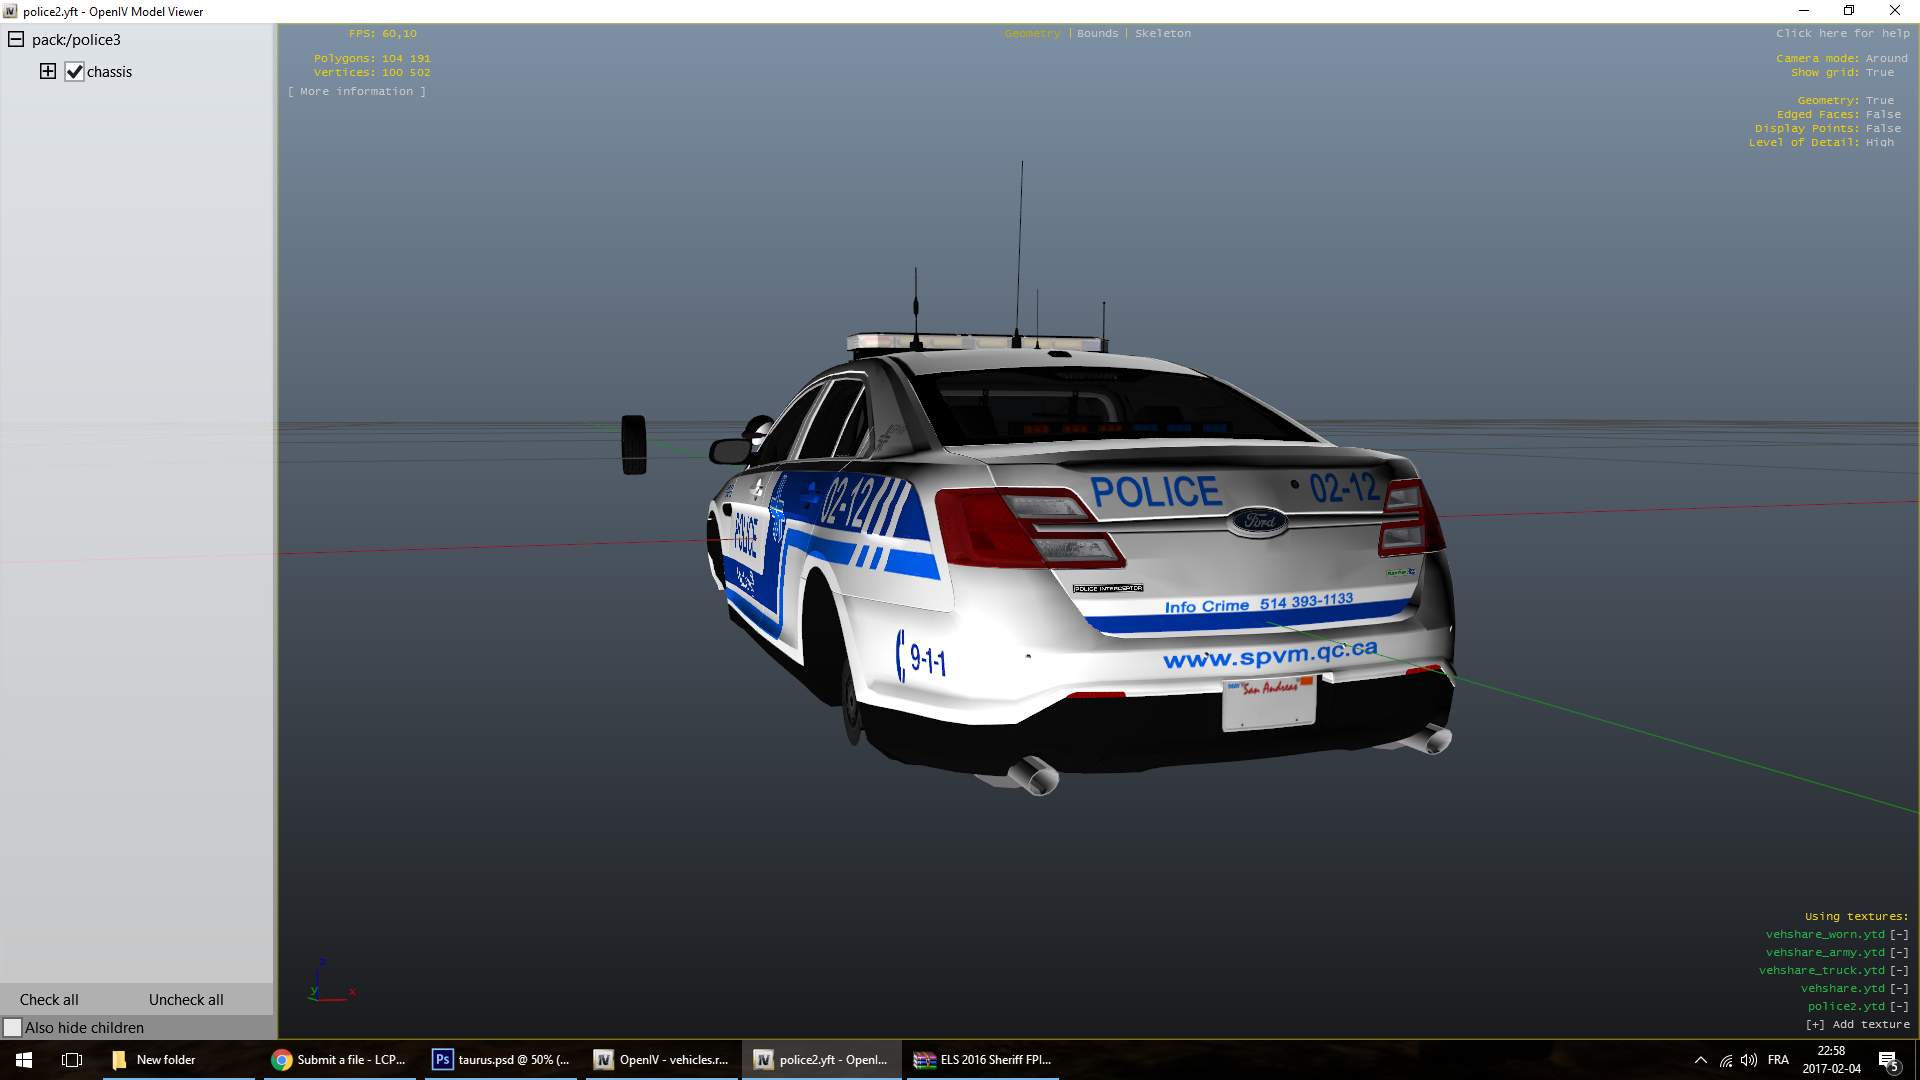The image size is (1920, 1080).
Task: Open Task View icon in taskbar
Action: coord(72,1060)
